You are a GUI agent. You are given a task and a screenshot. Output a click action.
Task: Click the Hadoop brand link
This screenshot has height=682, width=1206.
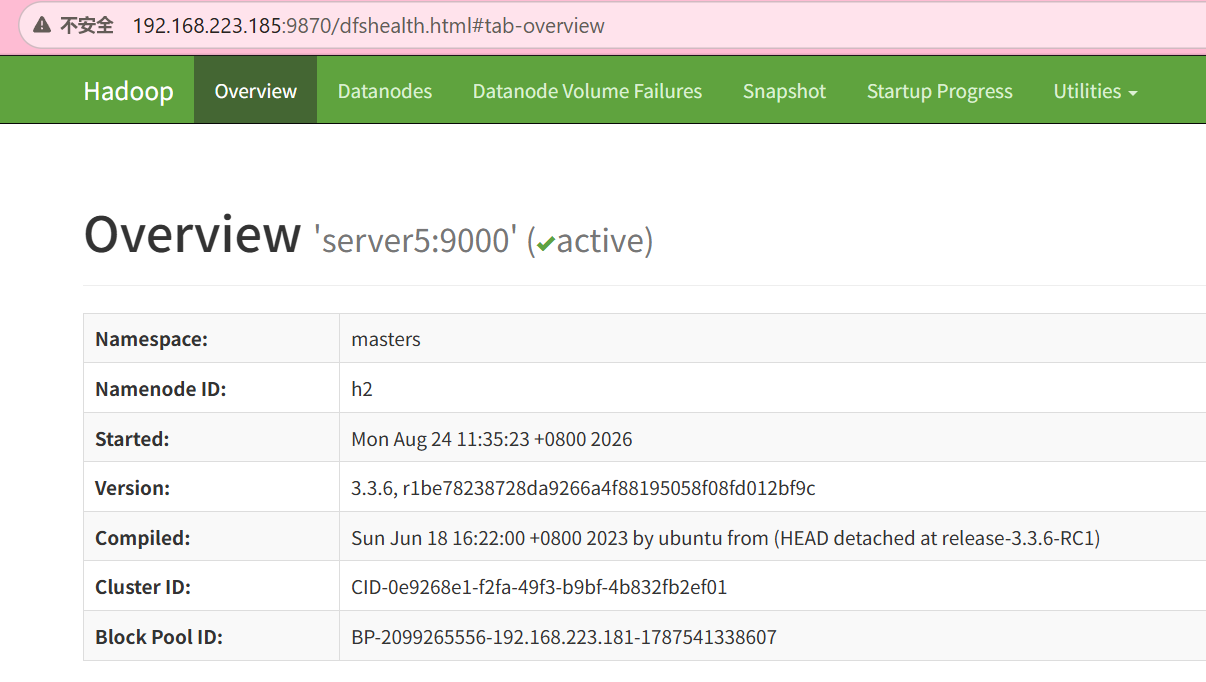[x=129, y=91]
